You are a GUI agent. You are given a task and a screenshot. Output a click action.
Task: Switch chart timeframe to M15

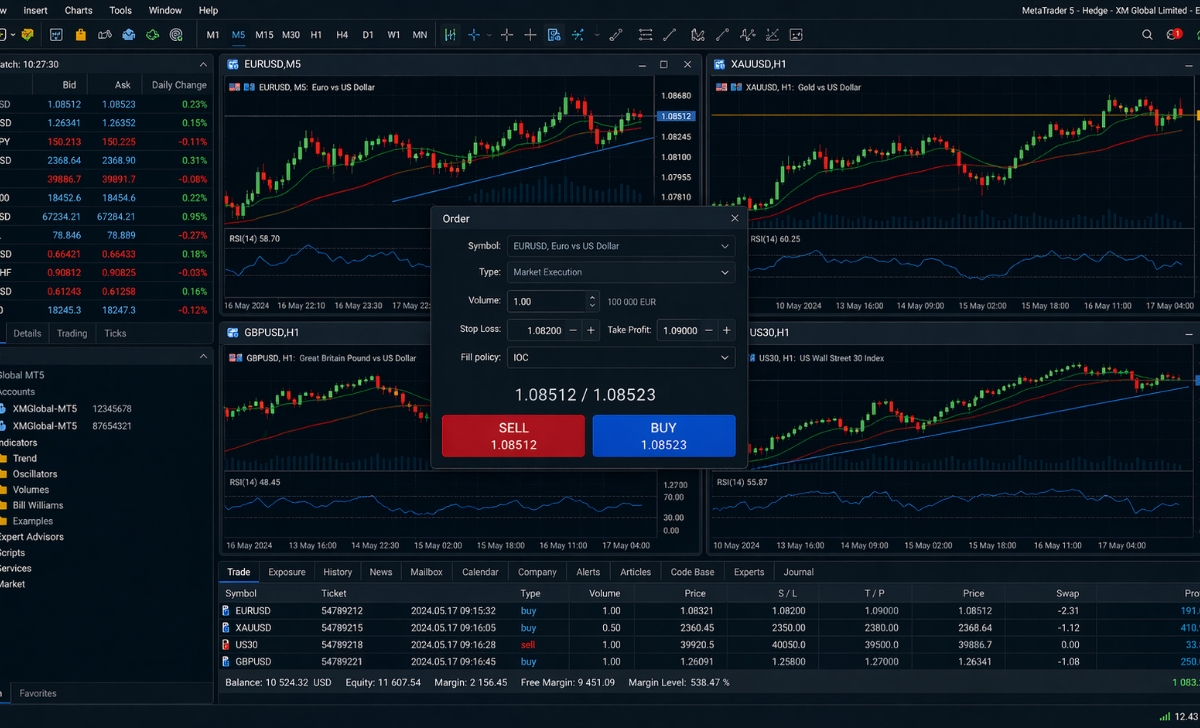[x=264, y=35]
